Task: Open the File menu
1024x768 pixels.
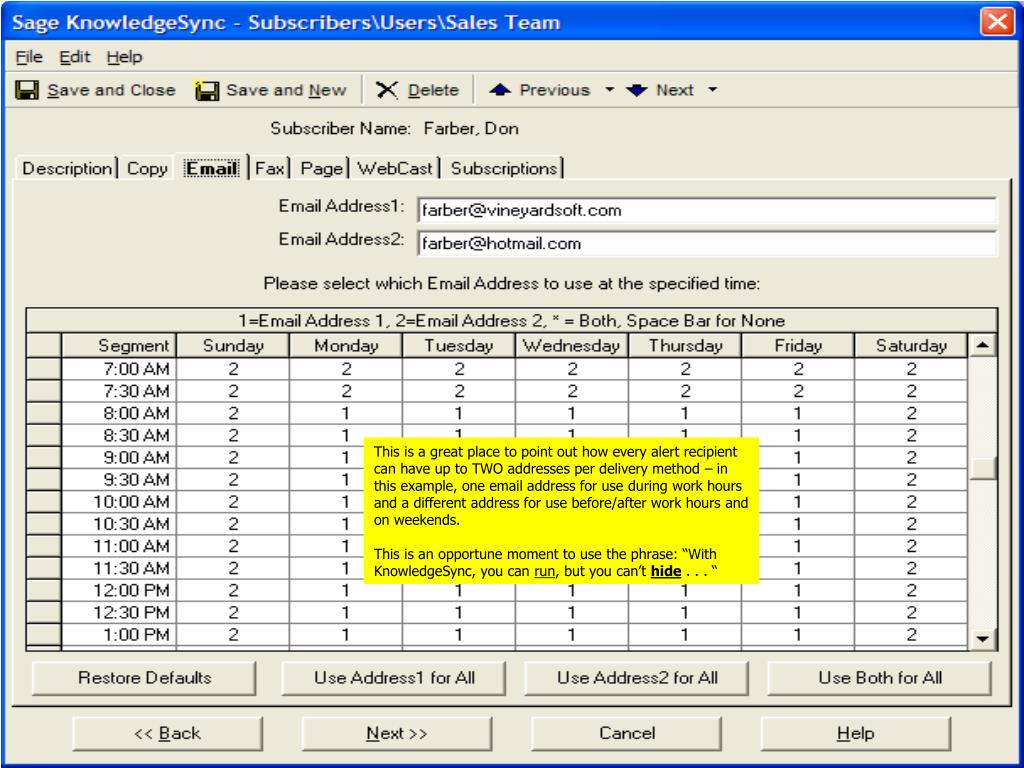Action: coord(29,57)
